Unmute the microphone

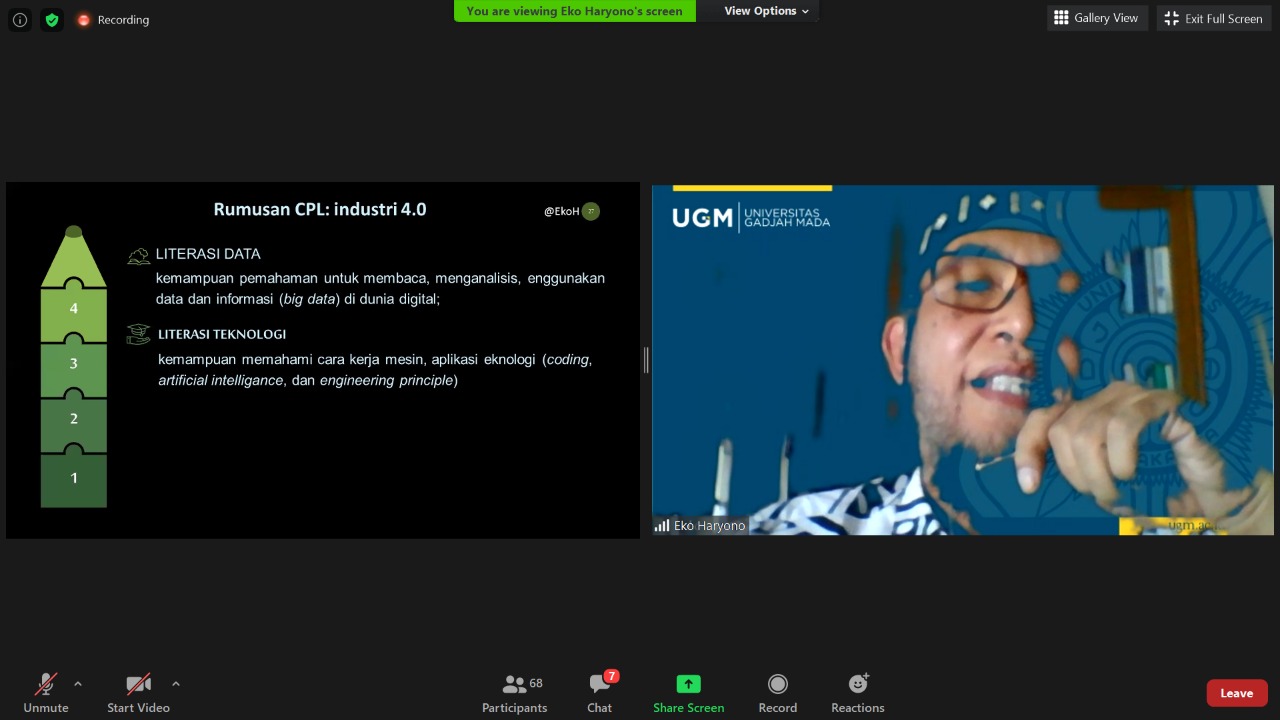coord(46,692)
